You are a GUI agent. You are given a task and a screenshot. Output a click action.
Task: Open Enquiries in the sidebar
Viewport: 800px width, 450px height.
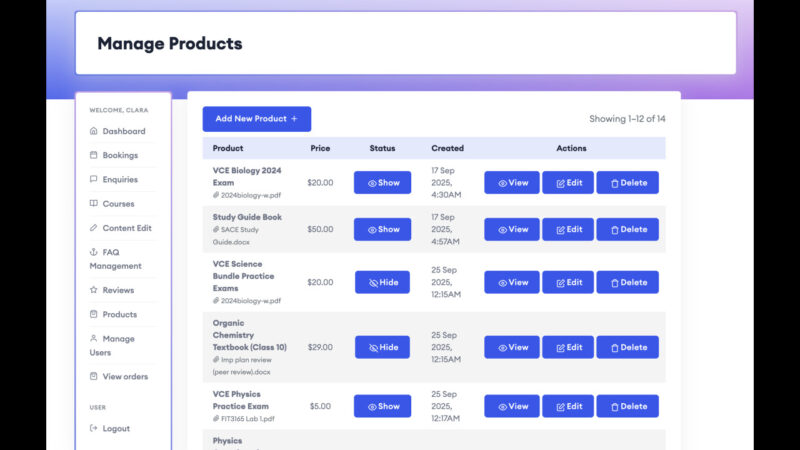(x=114, y=180)
